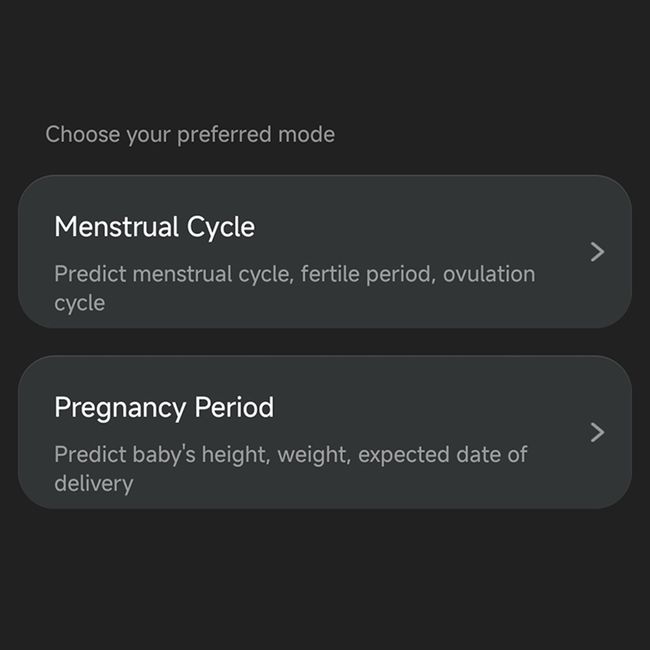The height and width of the screenshot is (650, 650).
Task: Click the 'Predict baby's height, weight' description
Action: click(x=291, y=468)
